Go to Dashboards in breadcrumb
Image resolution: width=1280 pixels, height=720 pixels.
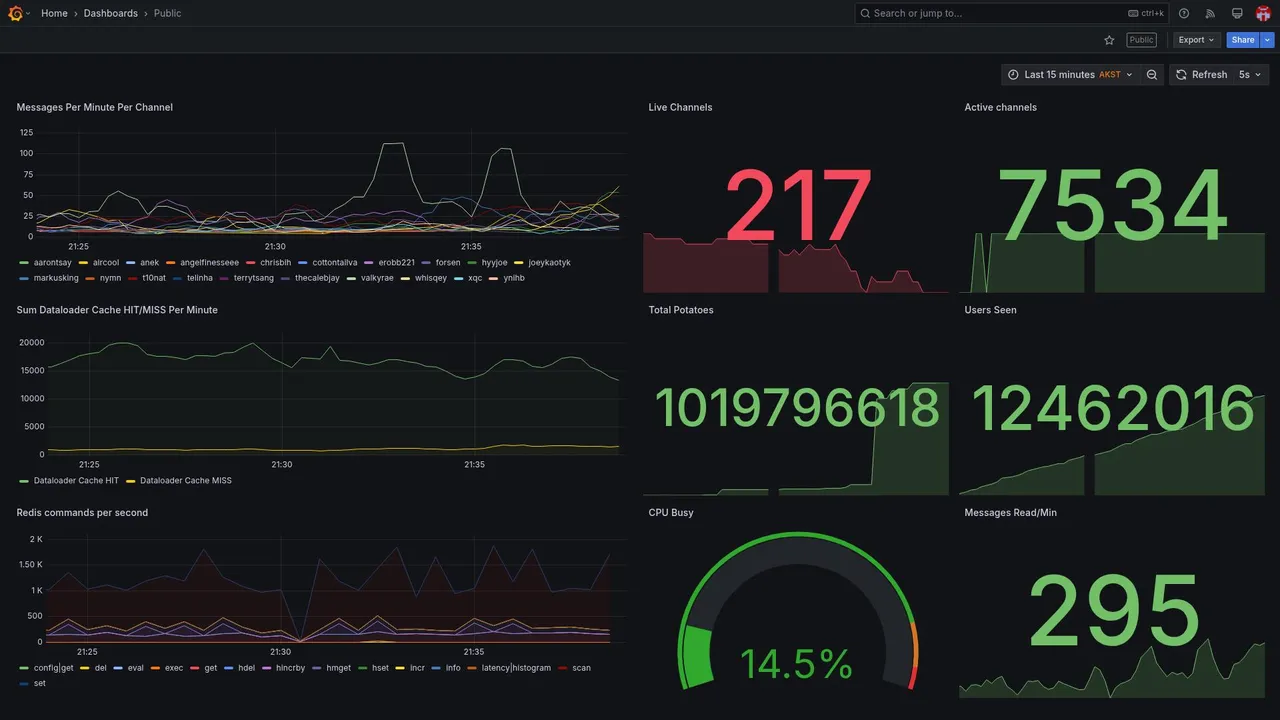111,13
